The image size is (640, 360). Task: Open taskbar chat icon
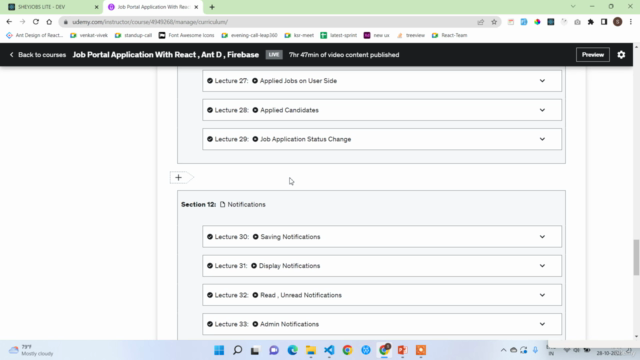tap(274, 350)
